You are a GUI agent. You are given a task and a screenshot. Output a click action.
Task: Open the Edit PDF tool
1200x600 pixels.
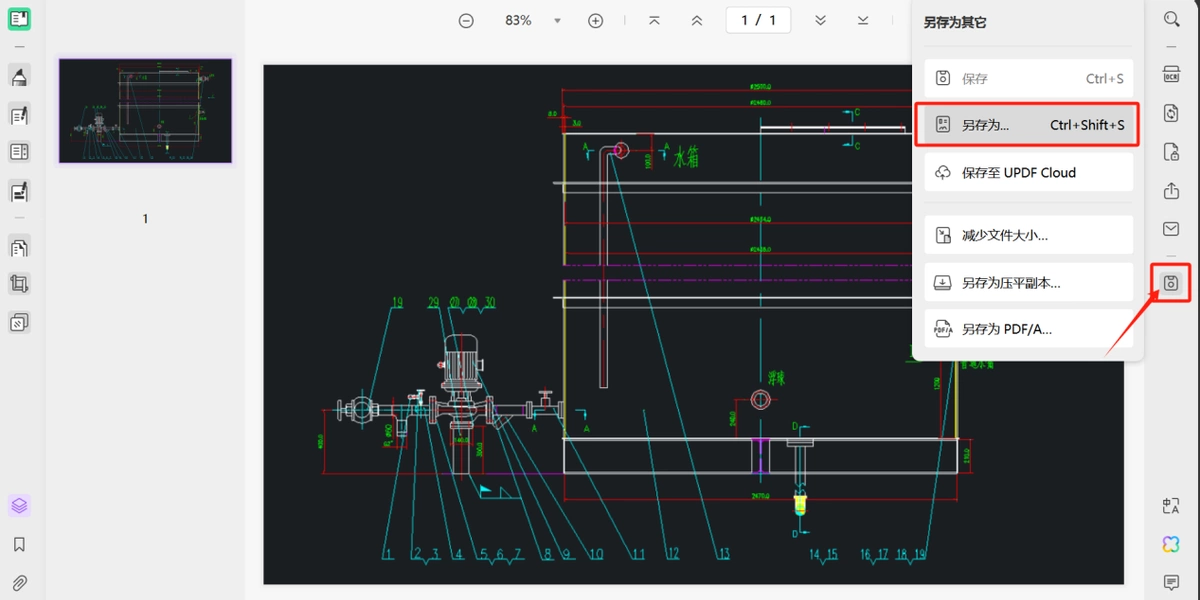[x=19, y=114]
